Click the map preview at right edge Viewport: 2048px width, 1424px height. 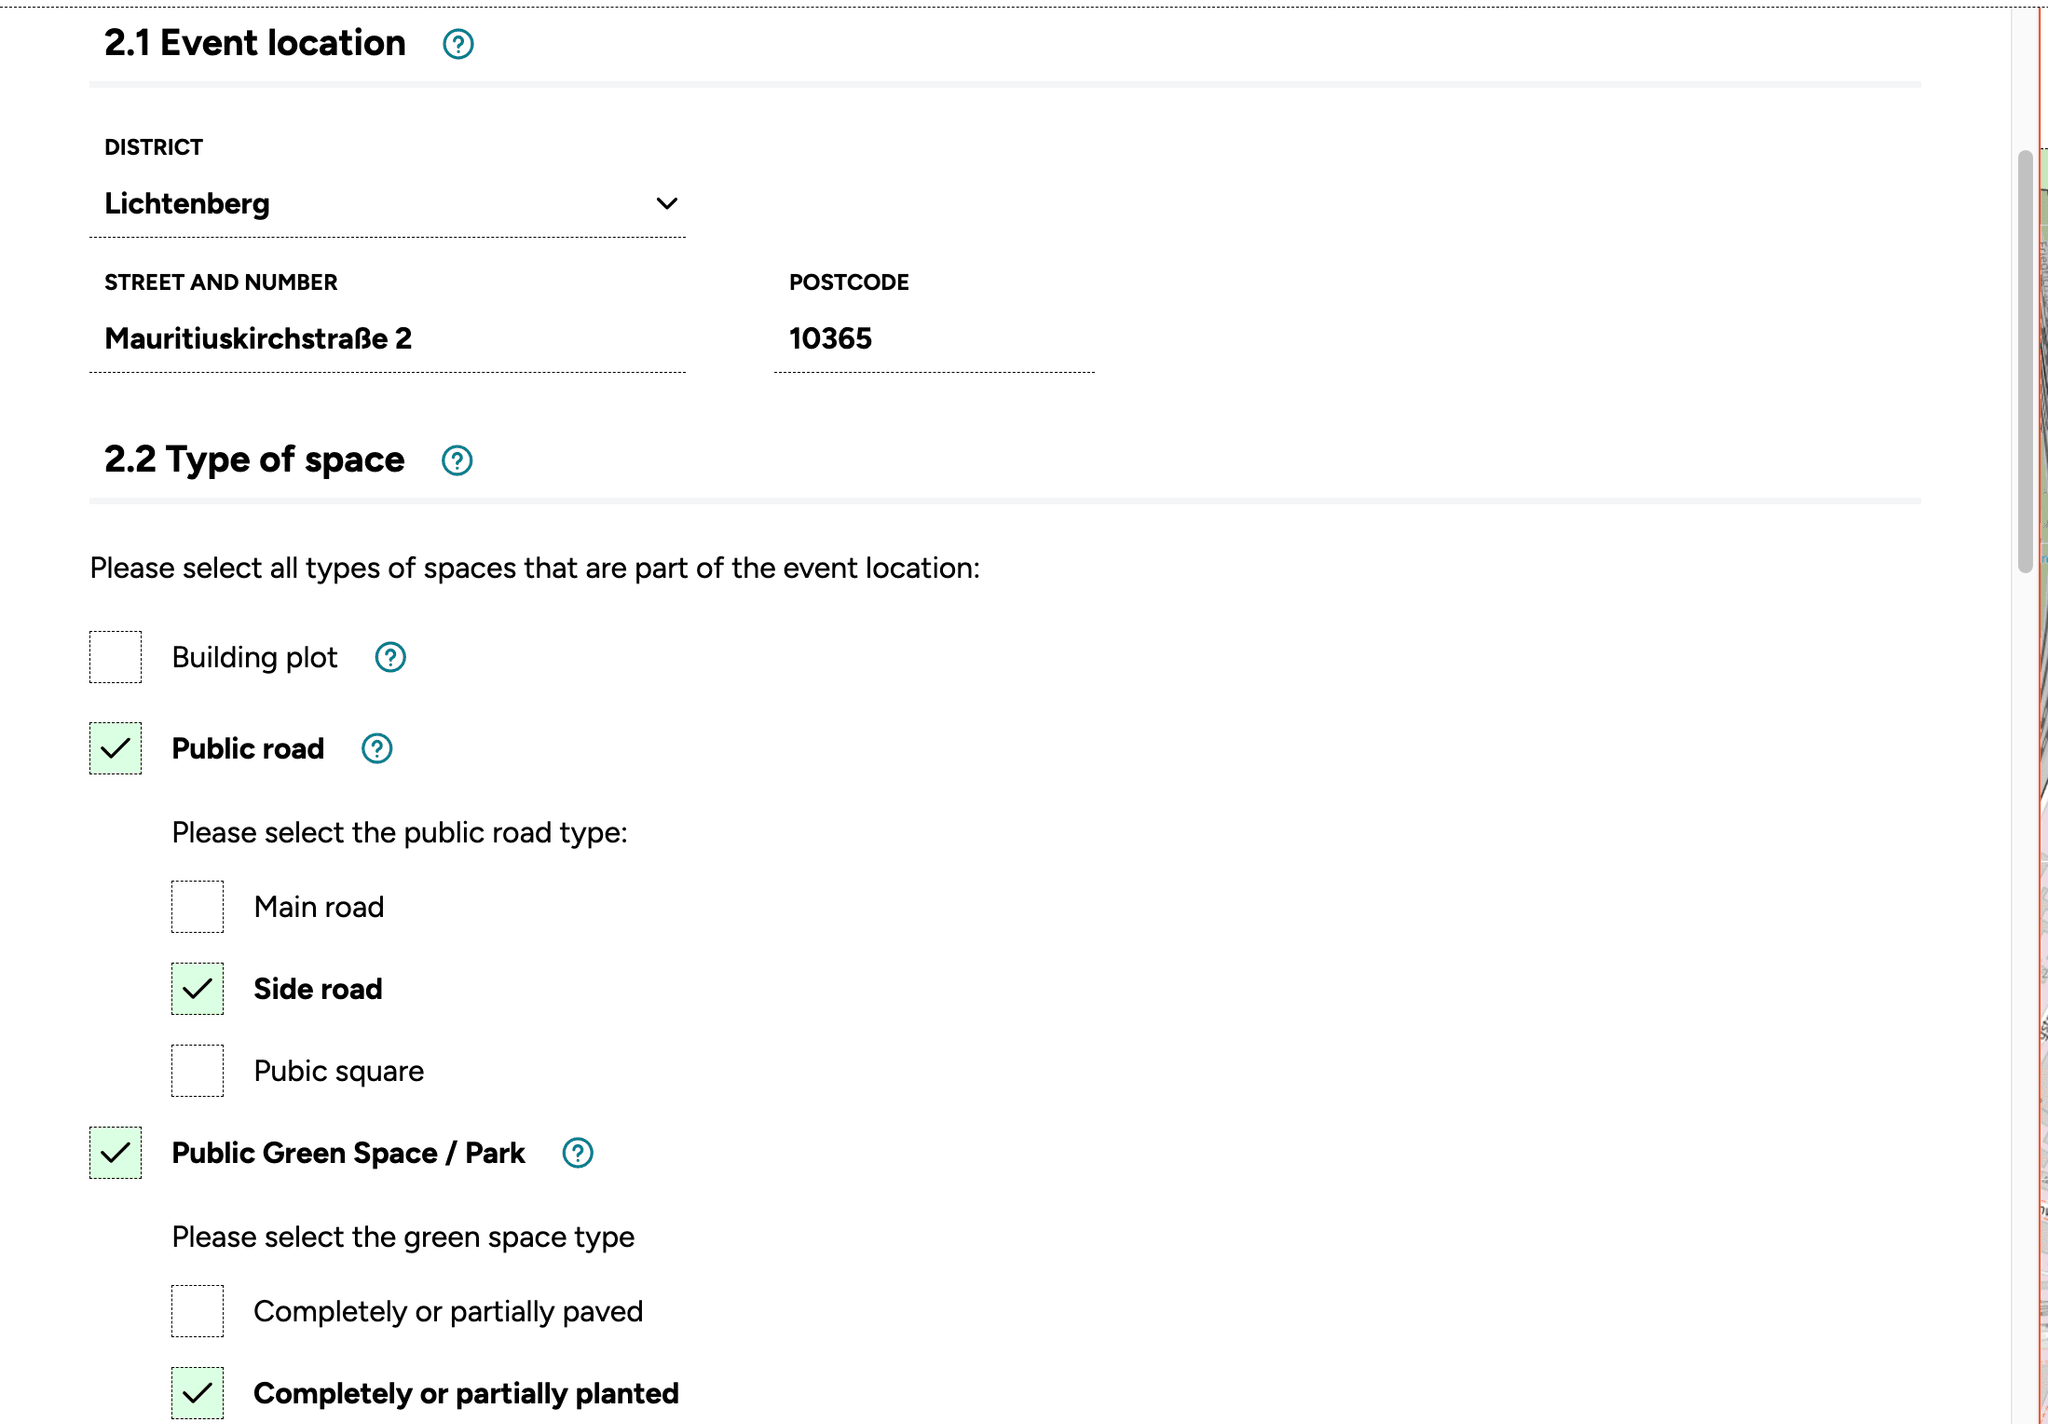click(x=2043, y=700)
